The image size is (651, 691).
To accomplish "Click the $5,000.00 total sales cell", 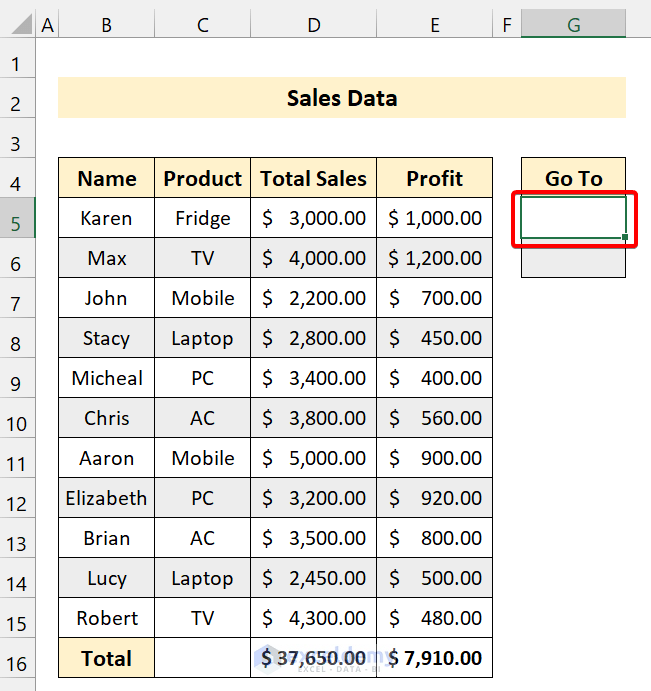I will pos(314,458).
